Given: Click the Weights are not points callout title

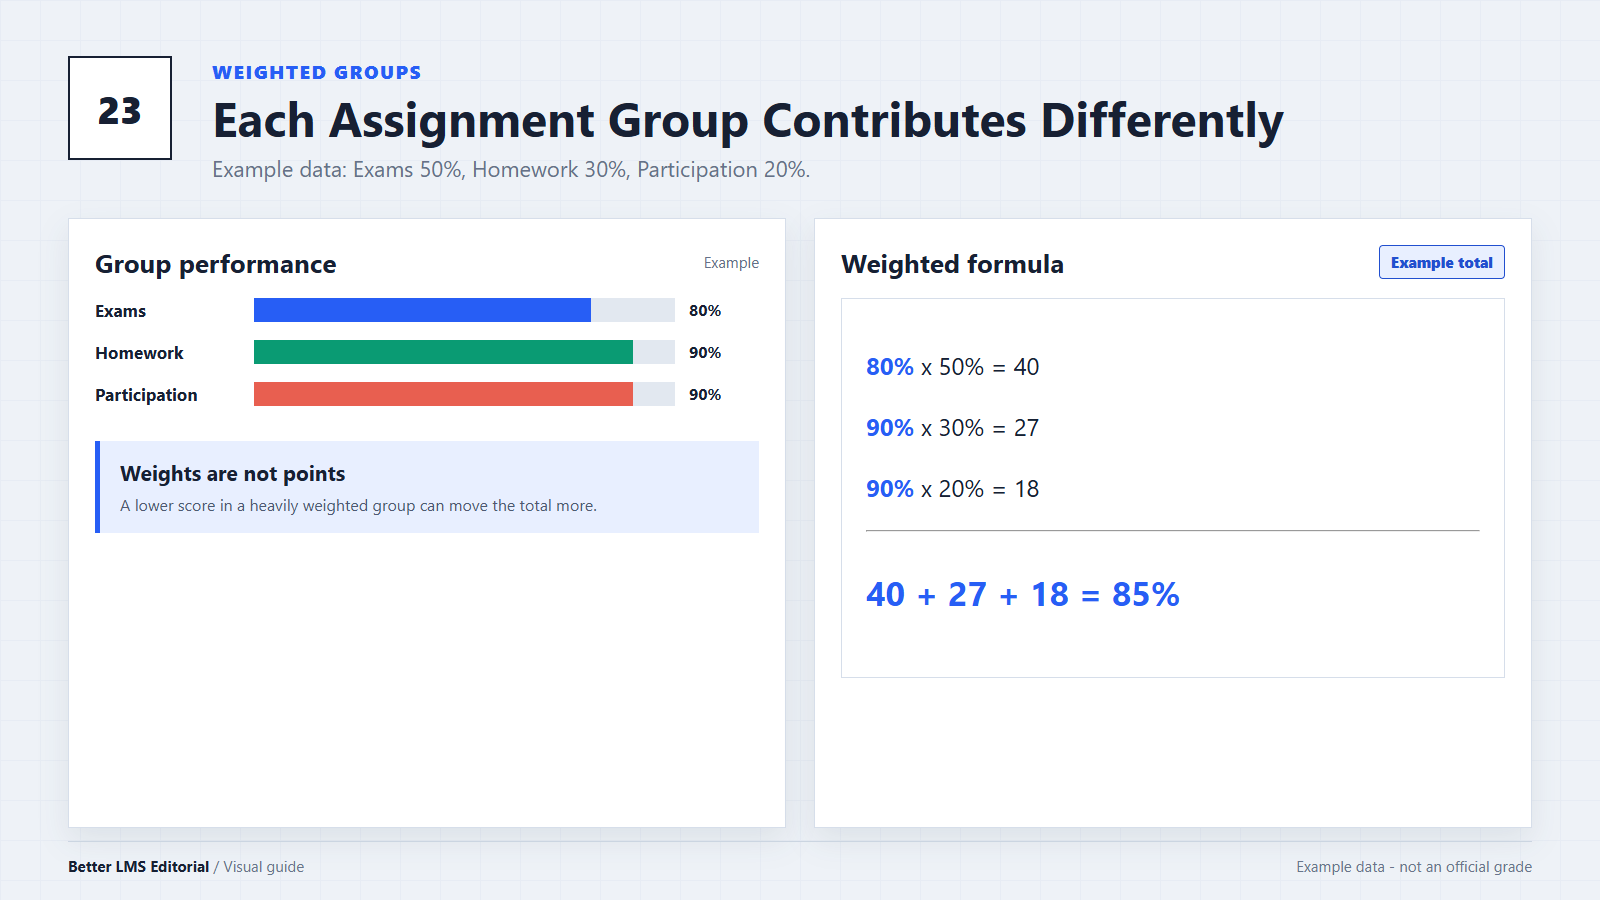Looking at the screenshot, I should (233, 474).
